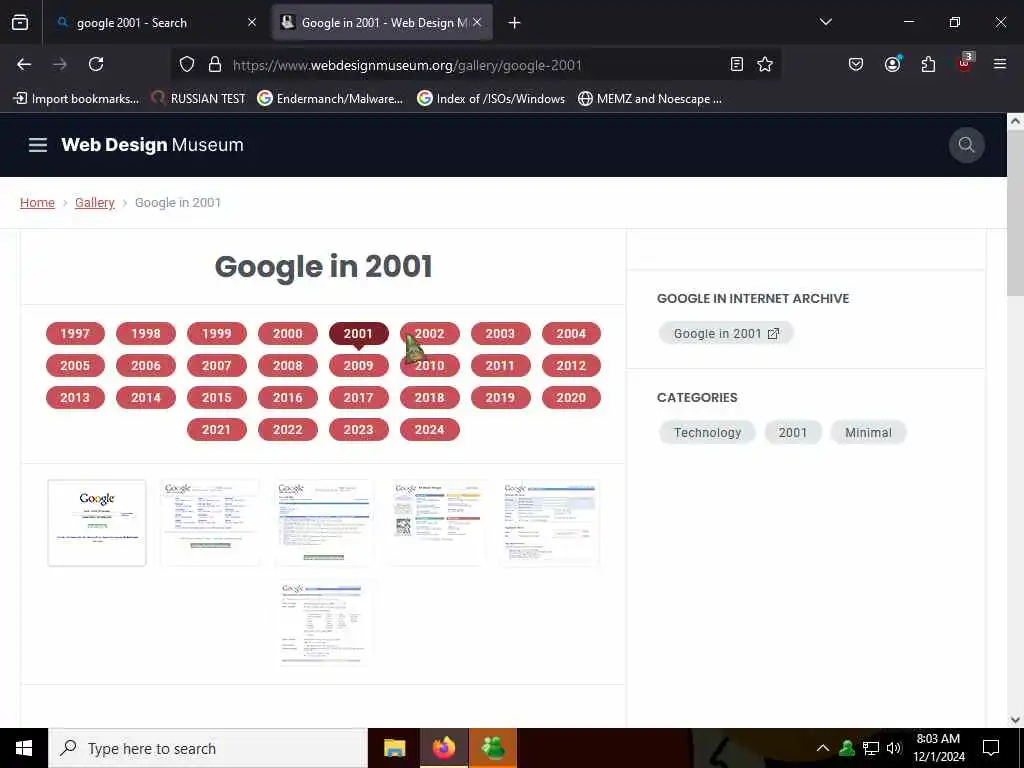Open the site search magnifier button
This screenshot has height=768, width=1024.
coord(967,145)
